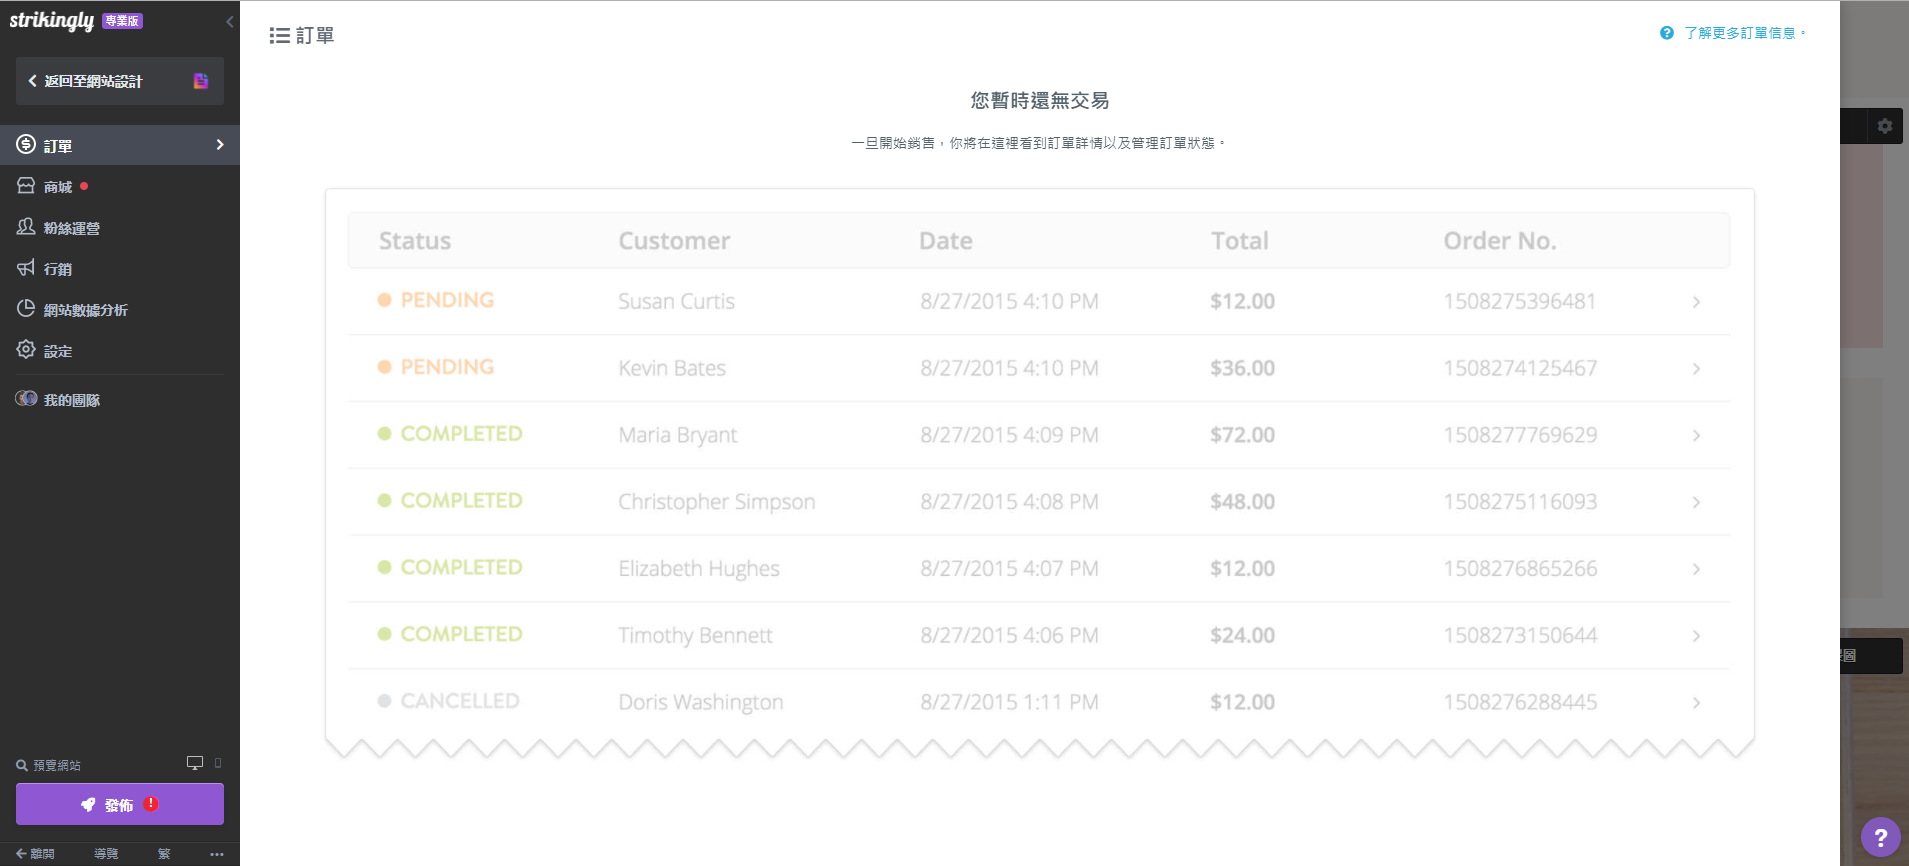The image size is (1909, 866).
Task: Select 訂單 orders menu item
Action: click(x=58, y=146)
